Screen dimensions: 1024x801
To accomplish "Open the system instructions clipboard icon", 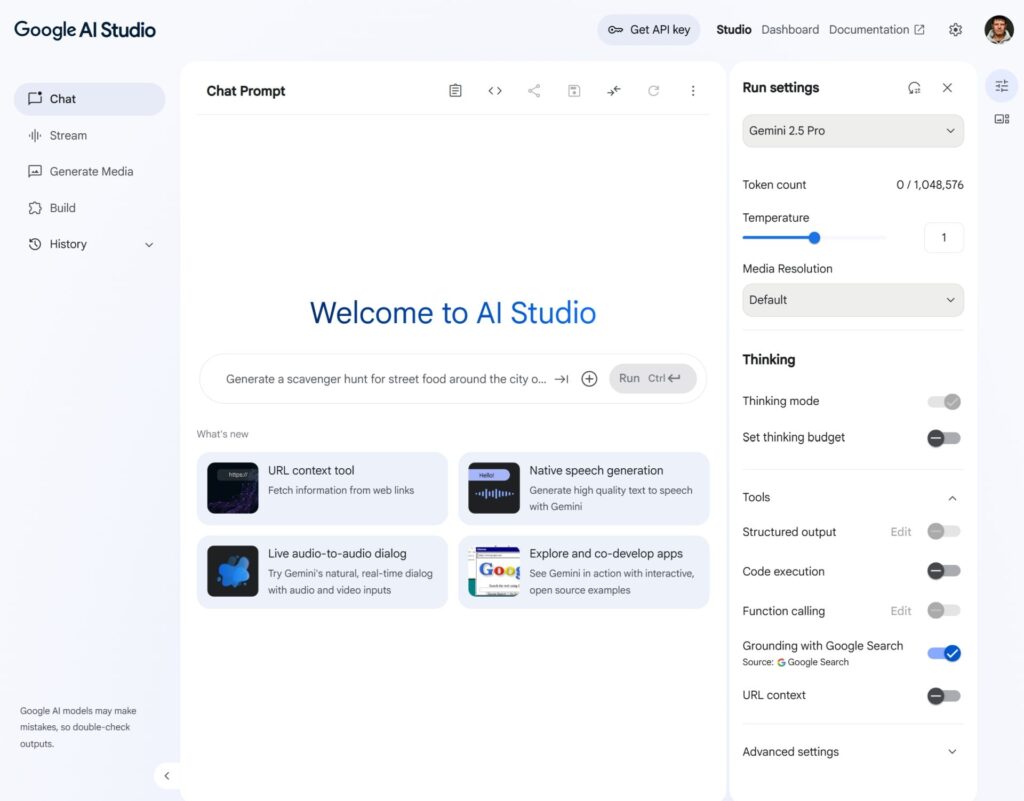I will click(x=455, y=88).
